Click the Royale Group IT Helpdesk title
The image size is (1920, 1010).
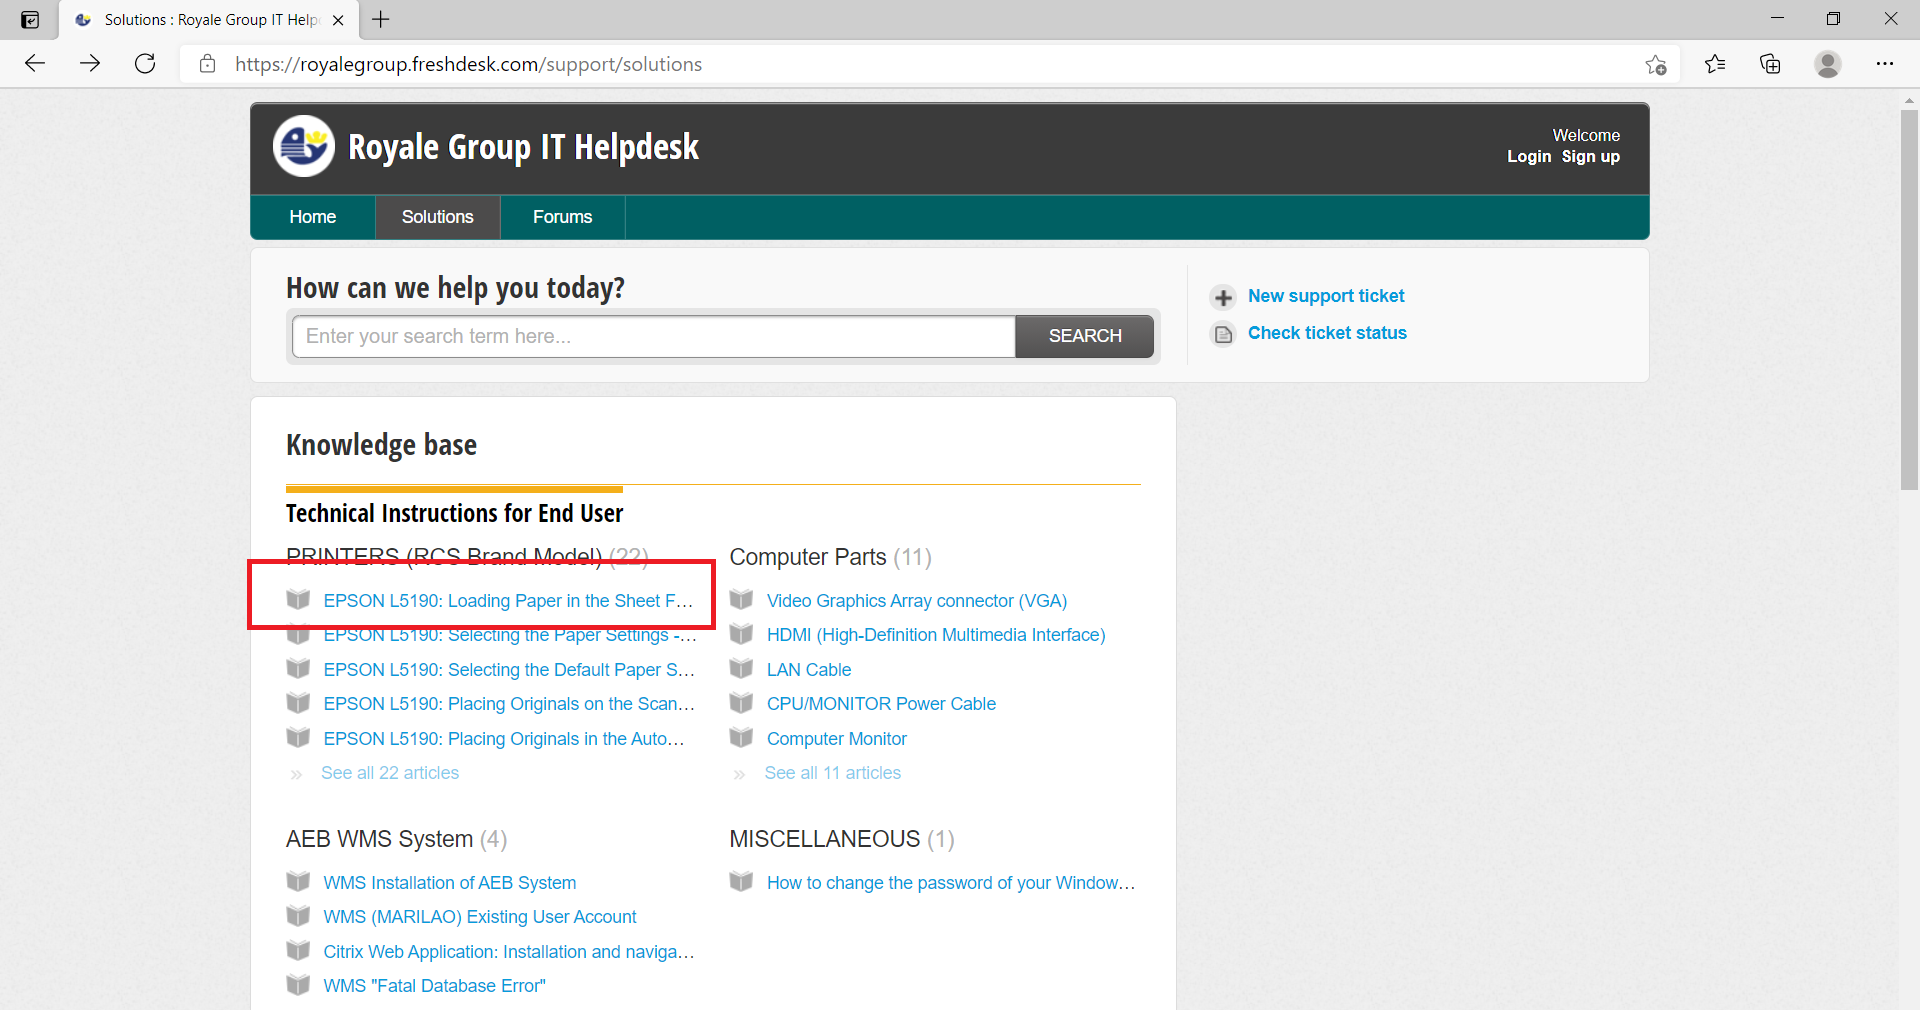coord(523,147)
